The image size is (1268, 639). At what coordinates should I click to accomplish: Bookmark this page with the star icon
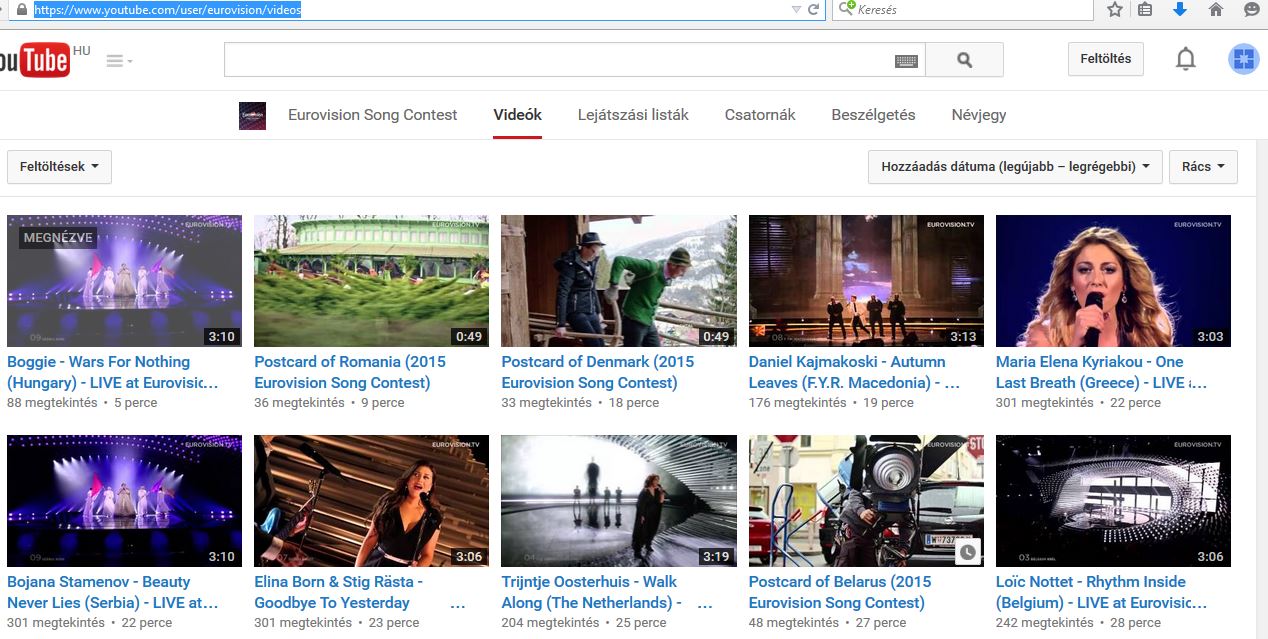click(1115, 10)
